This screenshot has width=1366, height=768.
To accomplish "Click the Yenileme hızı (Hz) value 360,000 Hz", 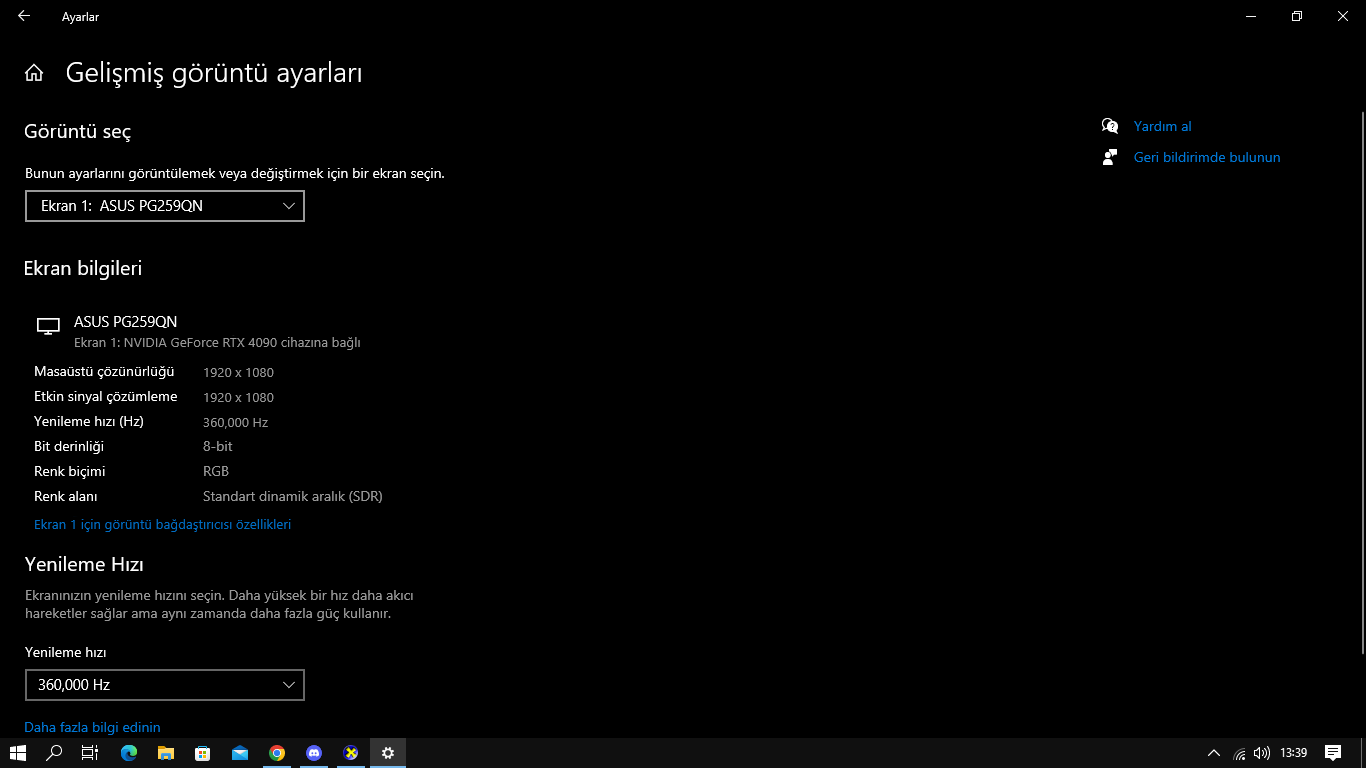I will coord(236,422).
